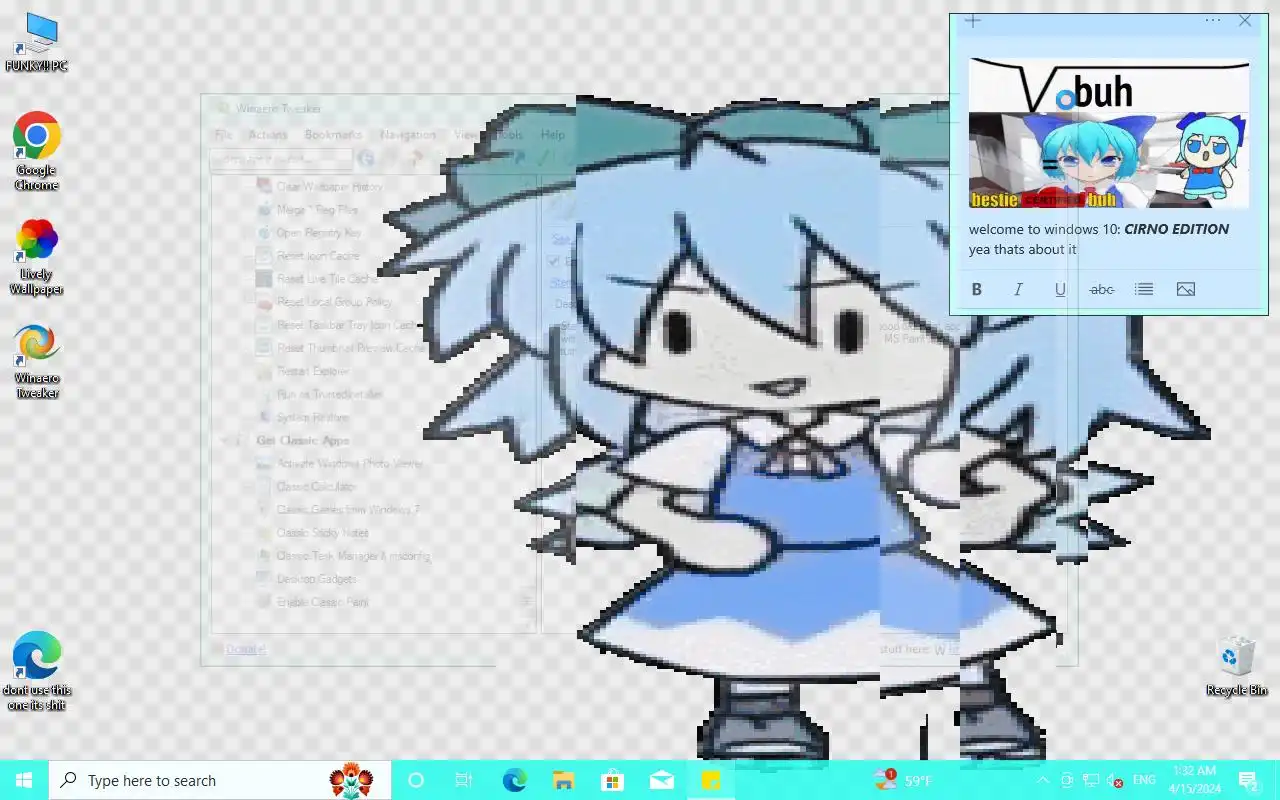This screenshot has width=1280, height=800.
Task: Select the Winaero Tweaker desktop shortcut
Action: tap(37, 361)
